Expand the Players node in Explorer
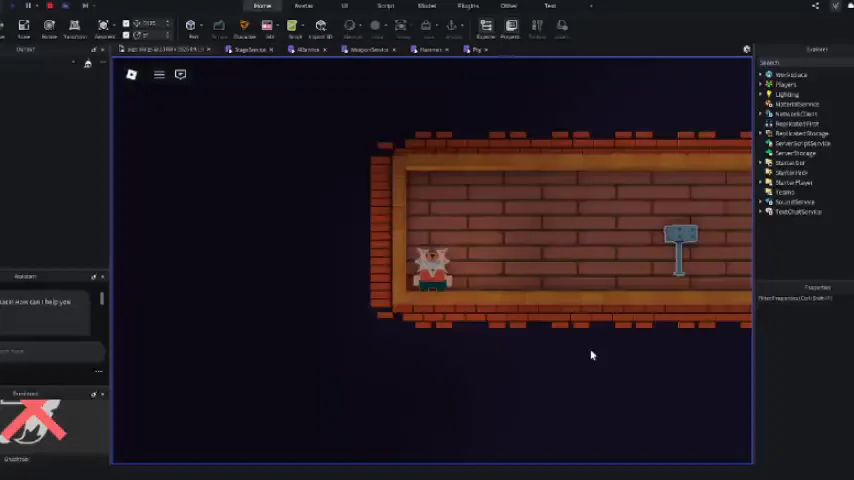This screenshot has width=854, height=480. [761, 84]
